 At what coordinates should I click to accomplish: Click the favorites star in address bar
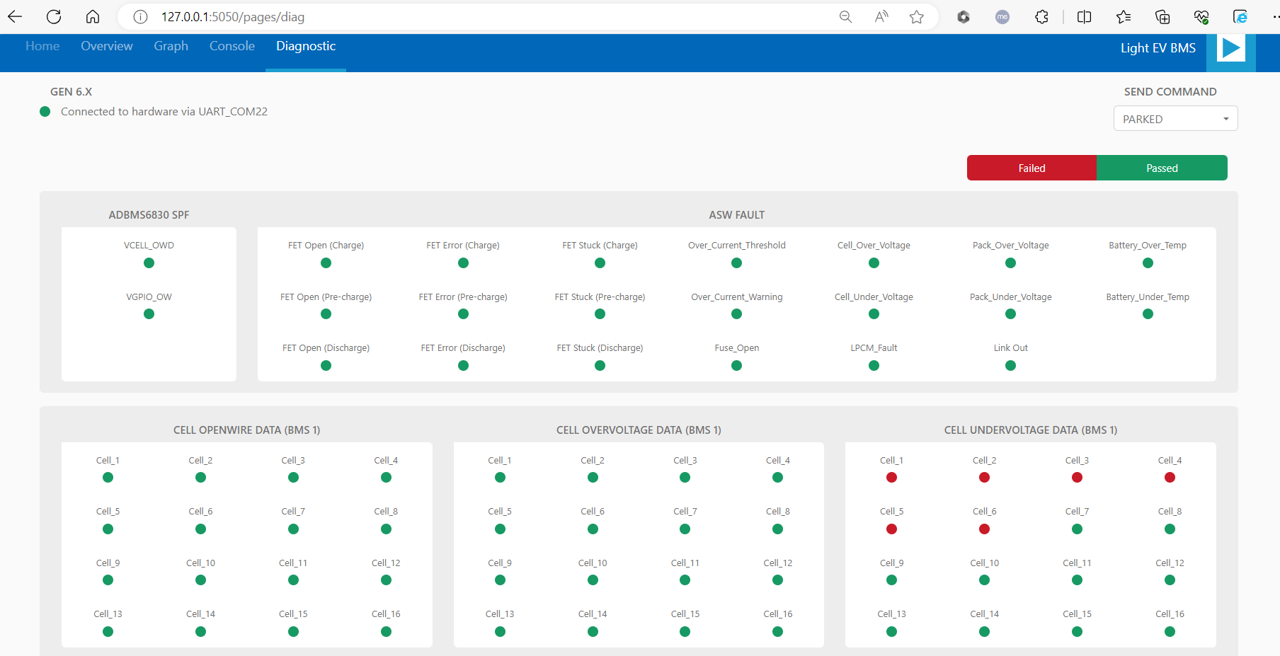(916, 16)
